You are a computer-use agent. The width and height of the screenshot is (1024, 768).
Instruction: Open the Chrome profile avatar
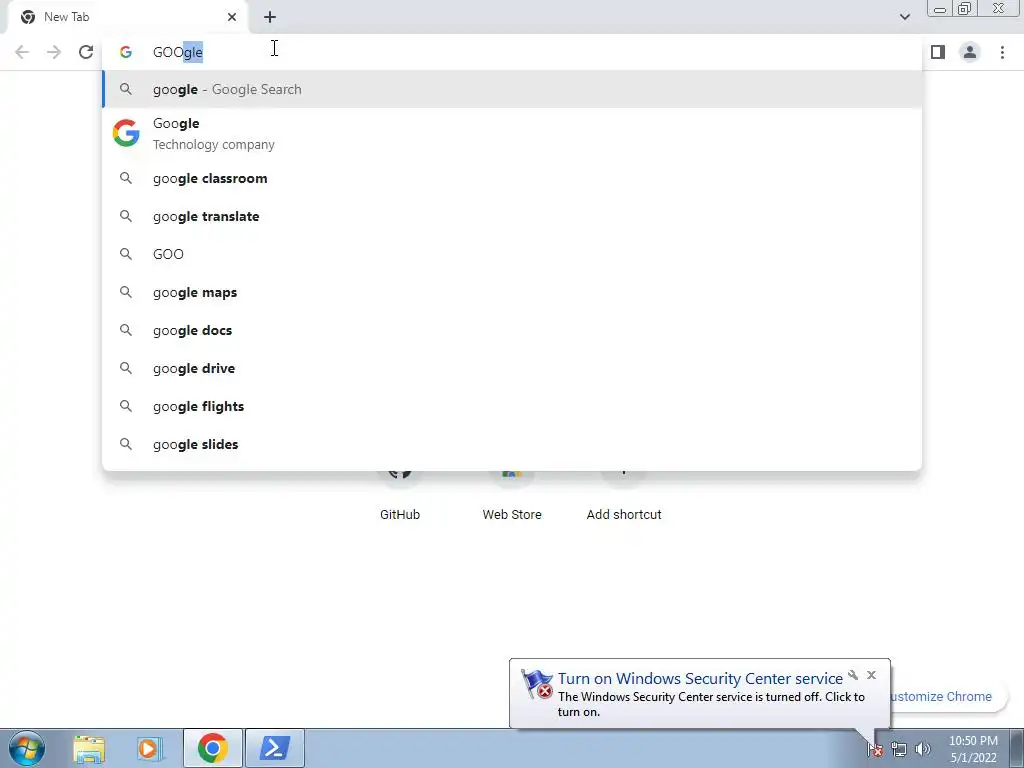970,52
